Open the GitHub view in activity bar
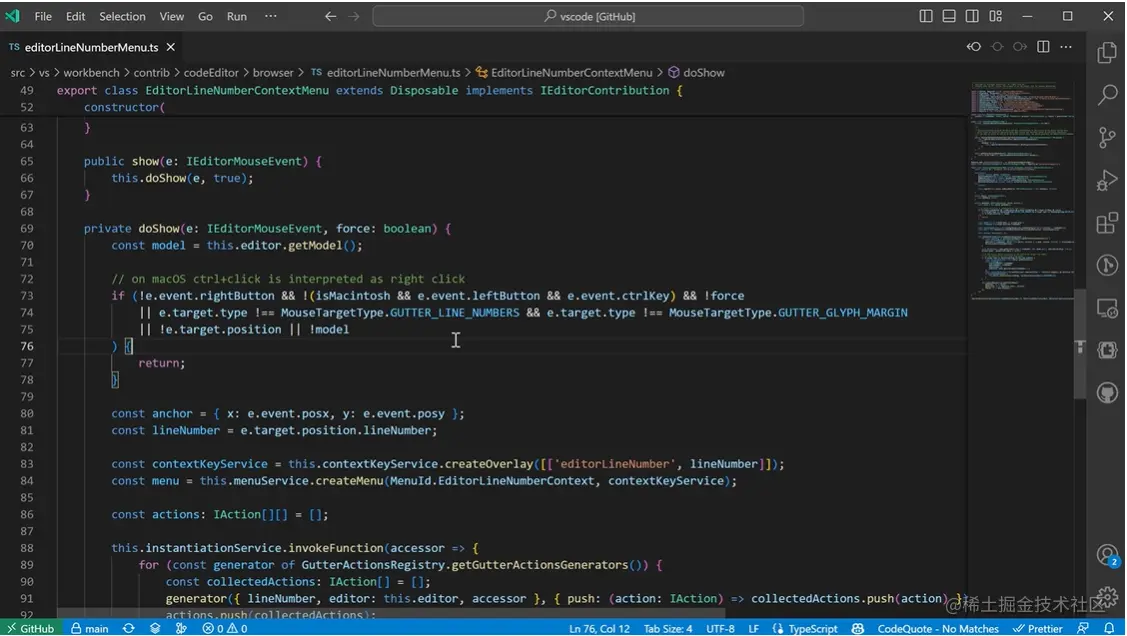1127x636 pixels. click(1107, 393)
